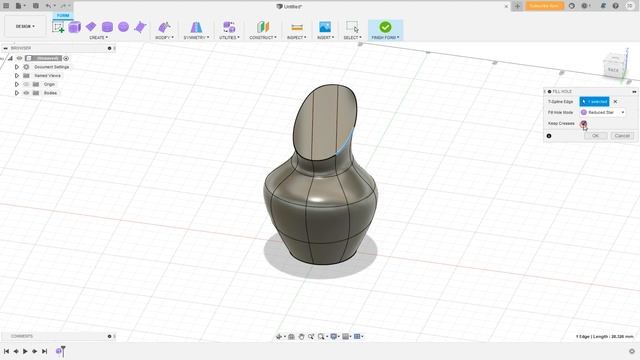The image size is (640, 360).
Task: Collapse the Browser panel
Action: point(5,48)
